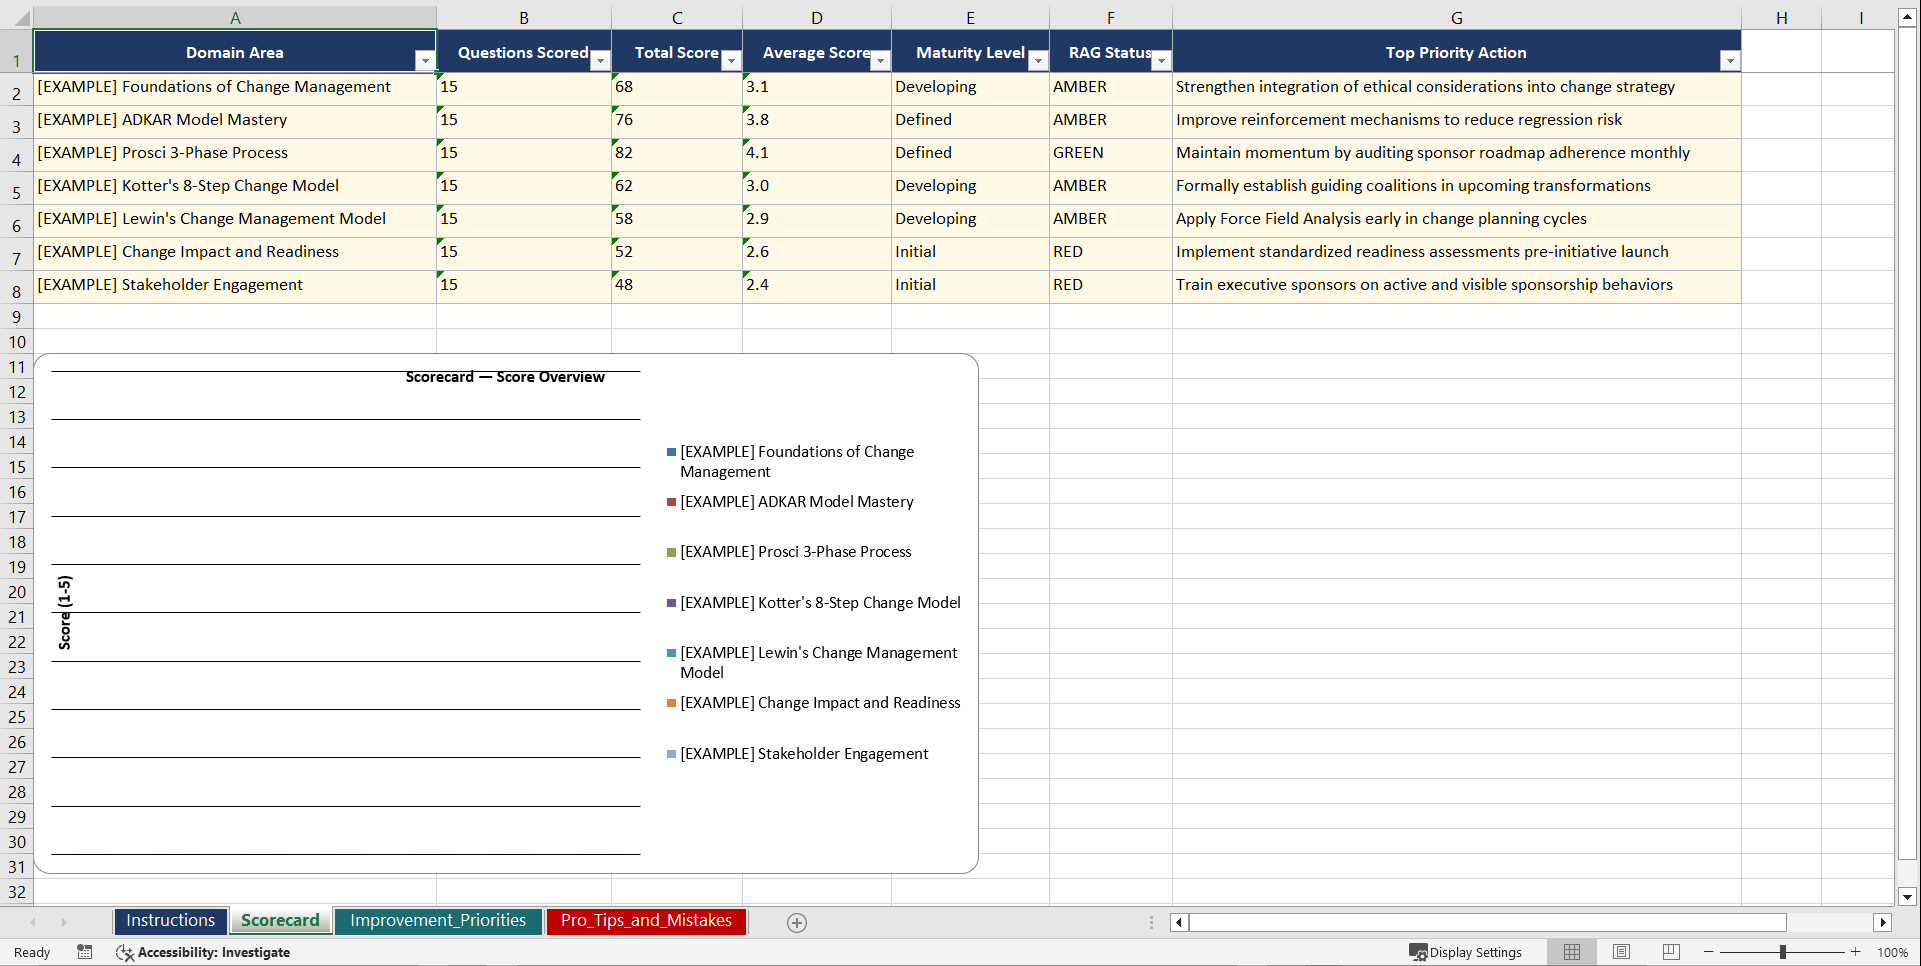The image size is (1921, 966).
Task: Select the cell showing Total Score 82
Action: point(677,153)
